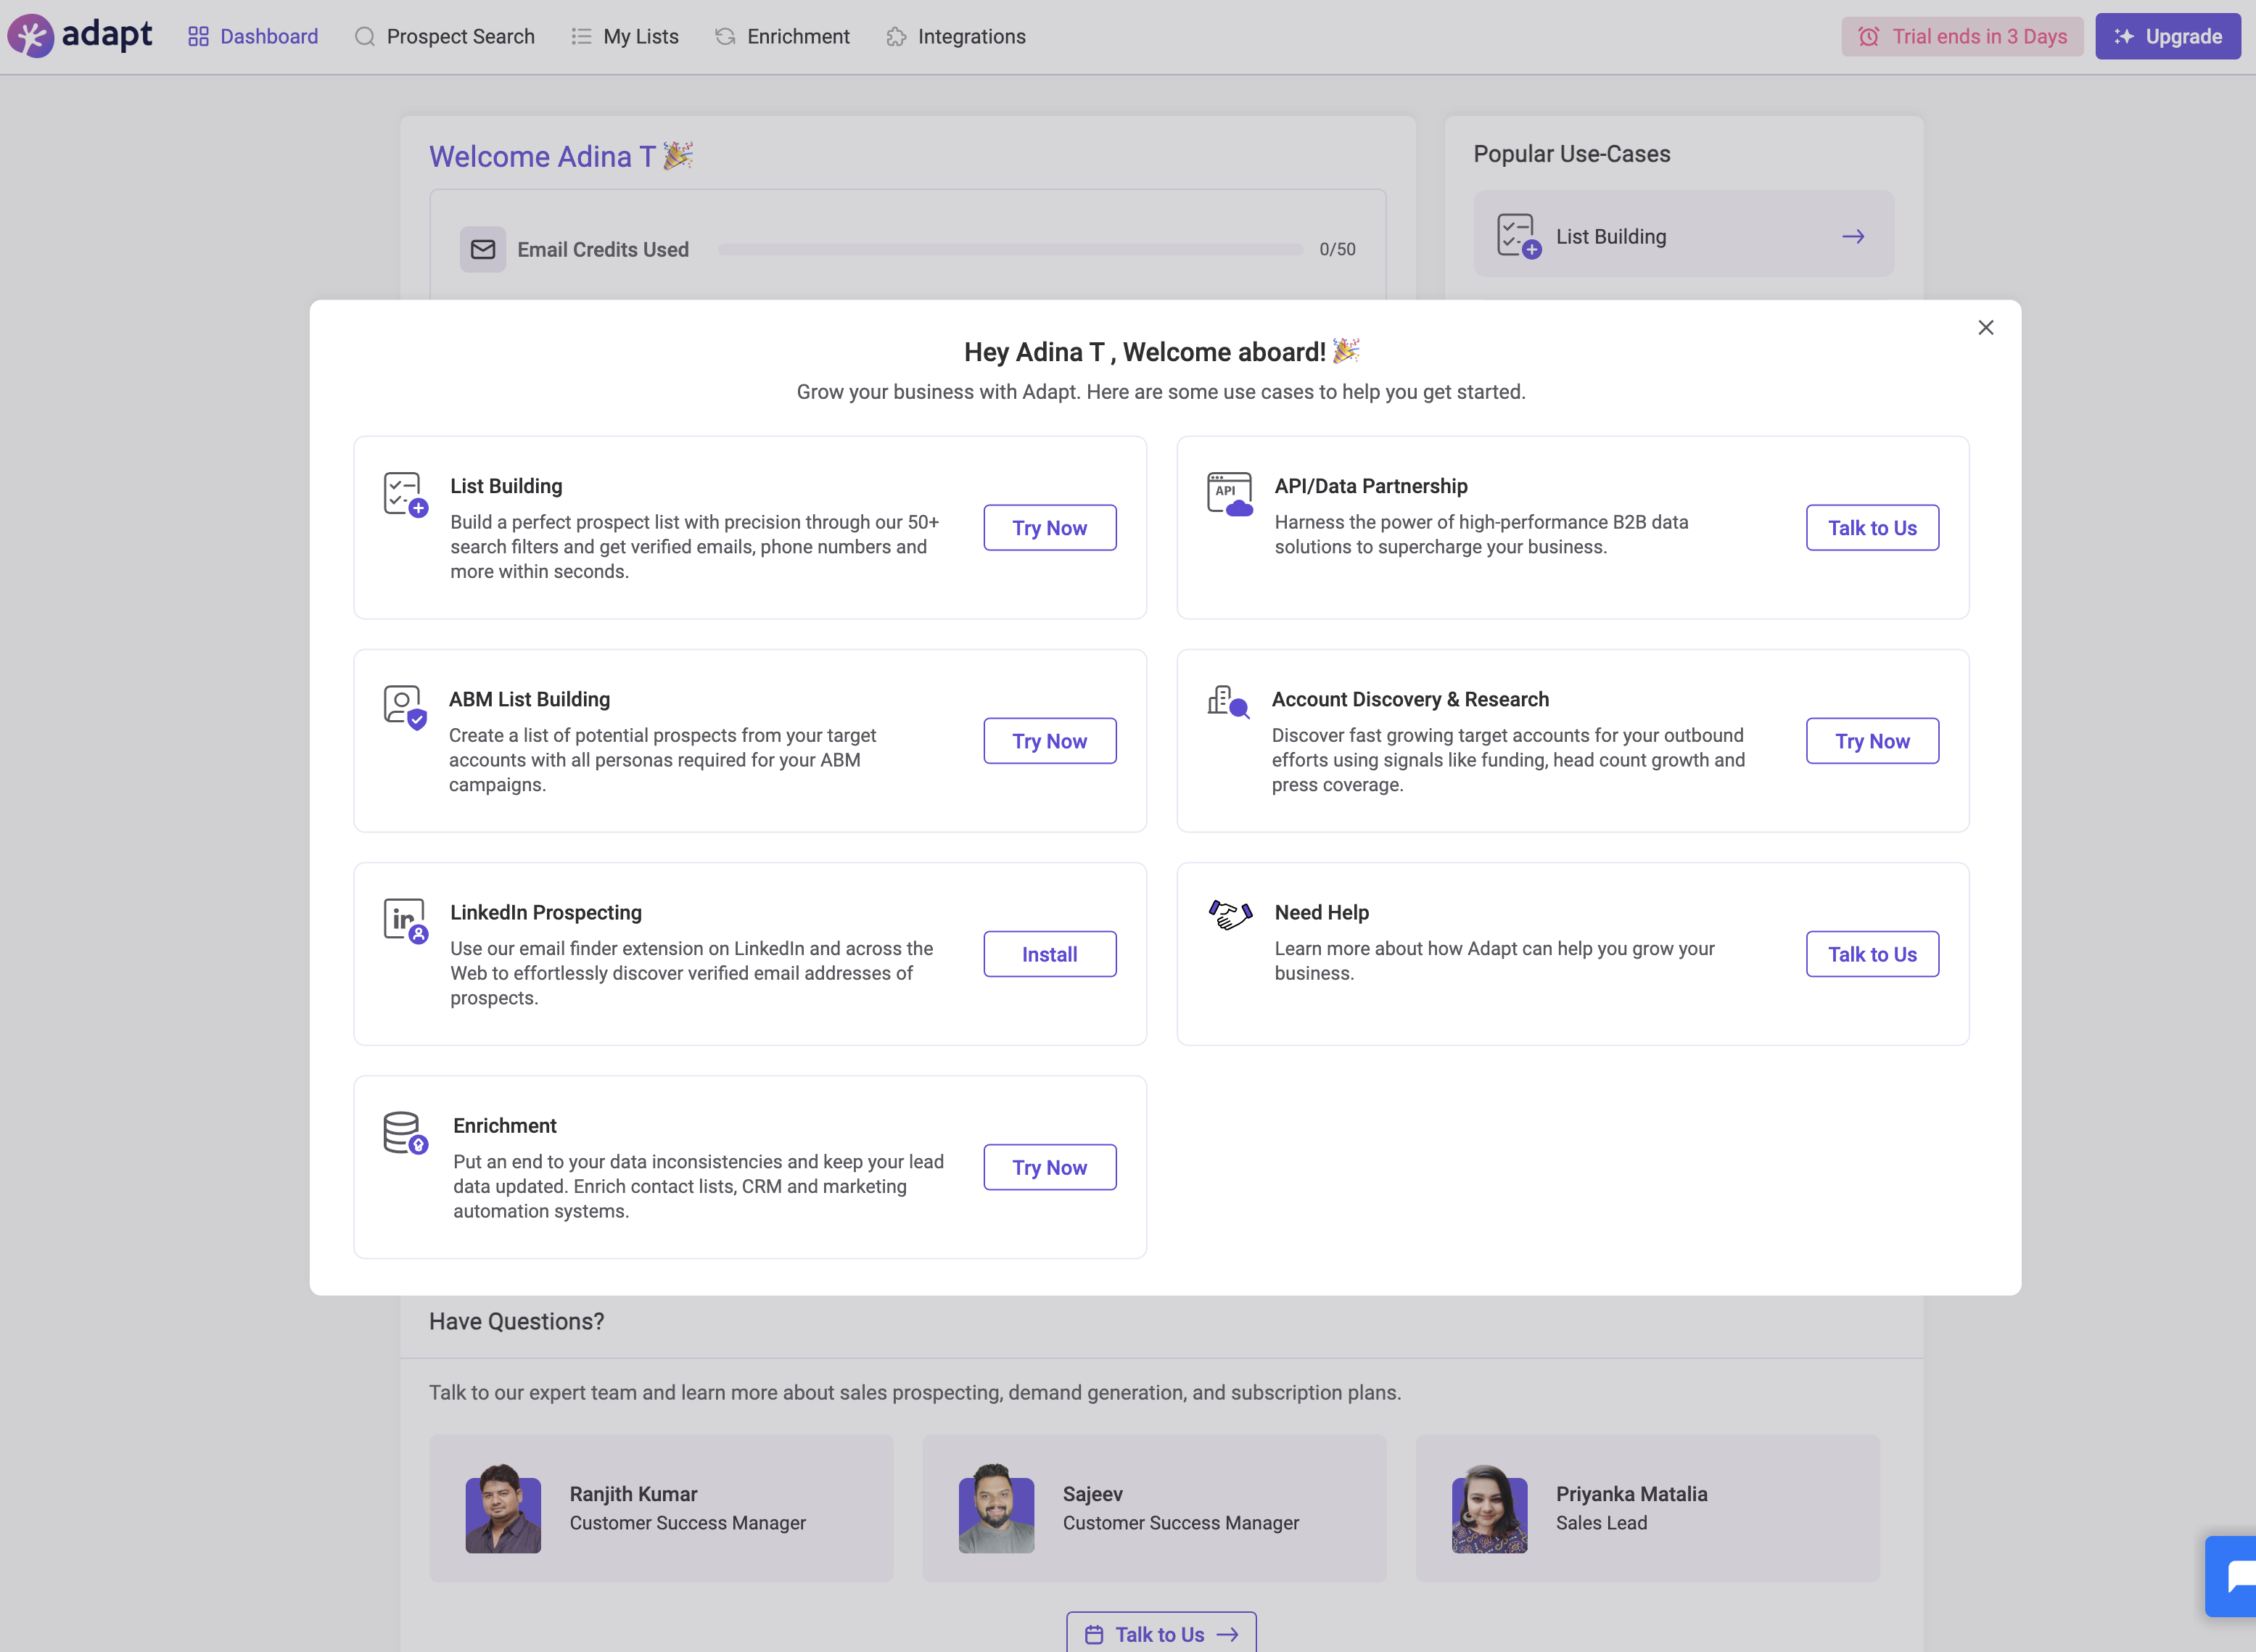This screenshot has width=2256, height=1652.
Task: Click the LinkedIn Prospecting icon
Action: point(405,921)
